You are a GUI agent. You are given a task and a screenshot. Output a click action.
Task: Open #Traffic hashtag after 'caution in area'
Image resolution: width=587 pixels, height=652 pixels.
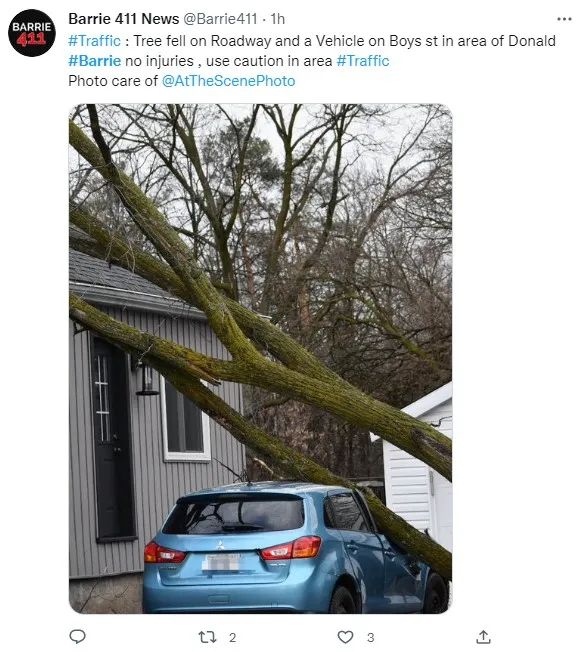pyautogui.click(x=363, y=61)
